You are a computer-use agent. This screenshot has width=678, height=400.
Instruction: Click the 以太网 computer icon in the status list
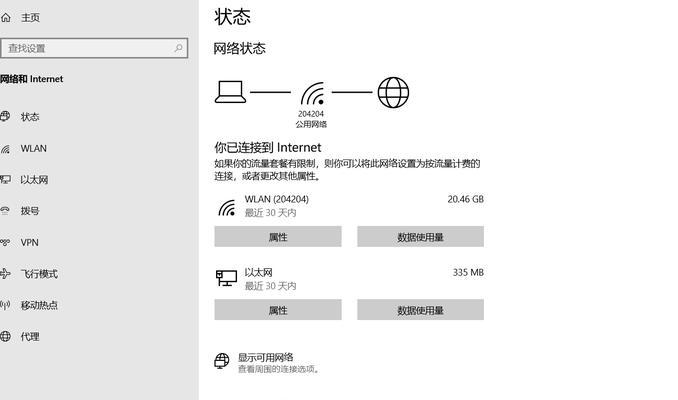(226, 278)
